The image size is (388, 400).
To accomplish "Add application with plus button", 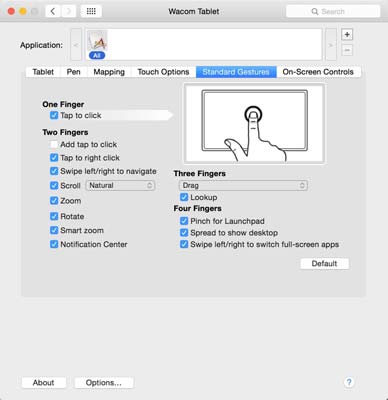I will click(x=347, y=34).
